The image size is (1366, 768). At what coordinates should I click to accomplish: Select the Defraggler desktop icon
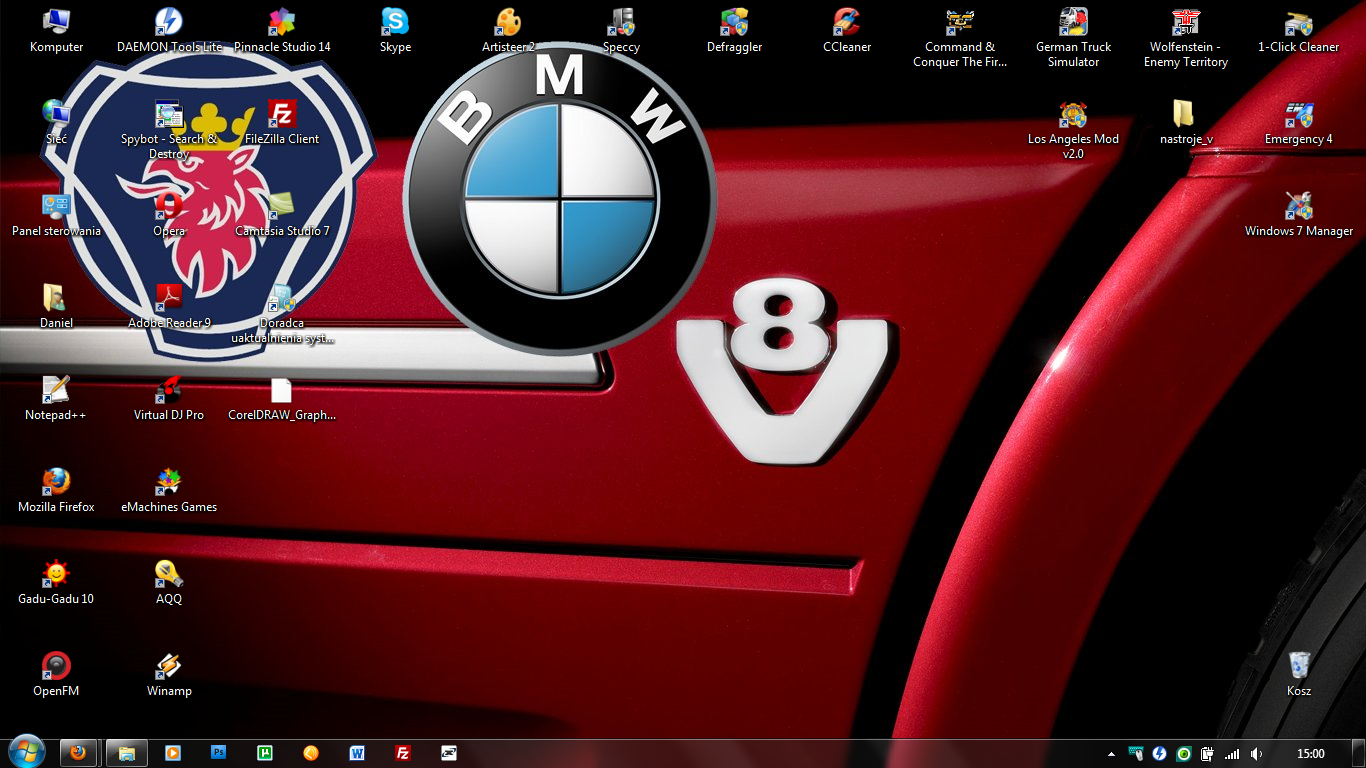click(x=734, y=23)
